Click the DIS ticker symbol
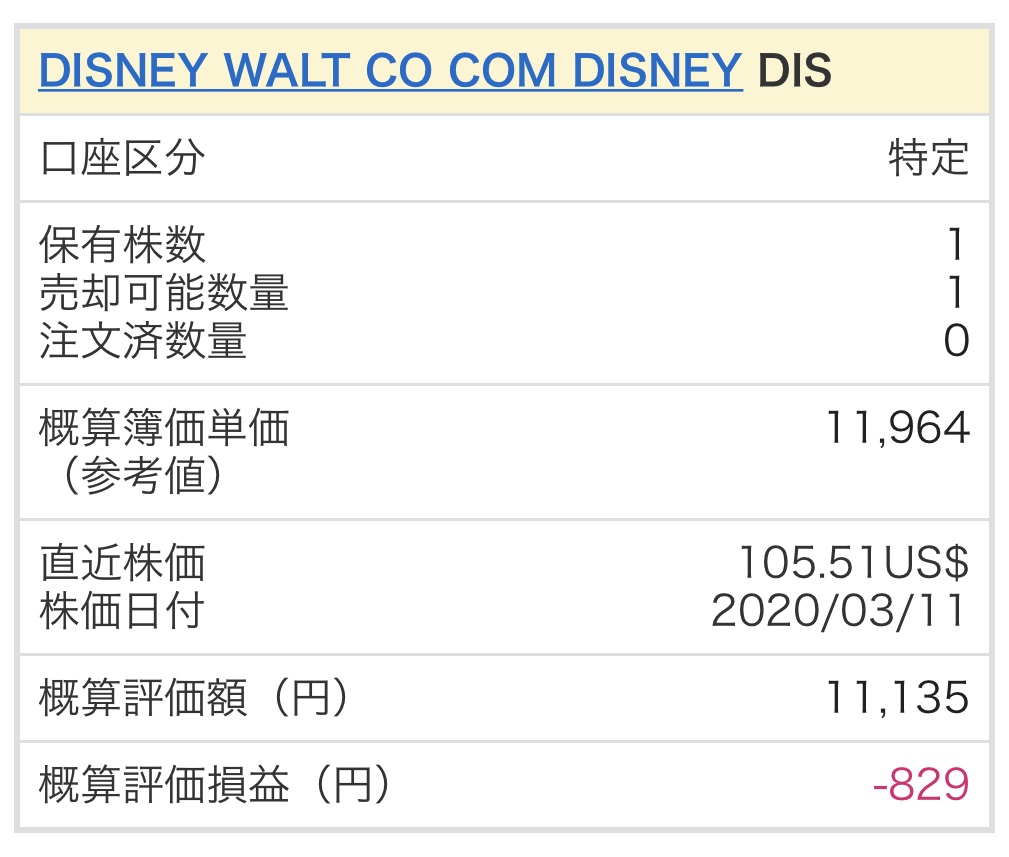This screenshot has width=1009, height=857. (x=795, y=70)
